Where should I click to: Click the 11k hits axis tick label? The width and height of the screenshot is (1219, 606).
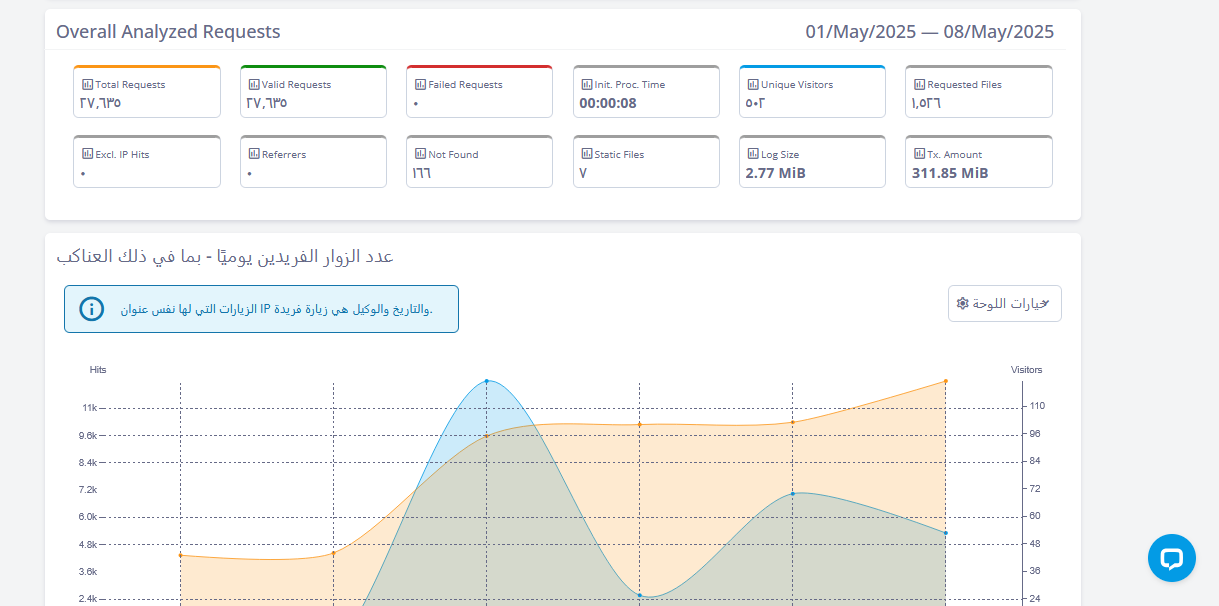tap(90, 408)
